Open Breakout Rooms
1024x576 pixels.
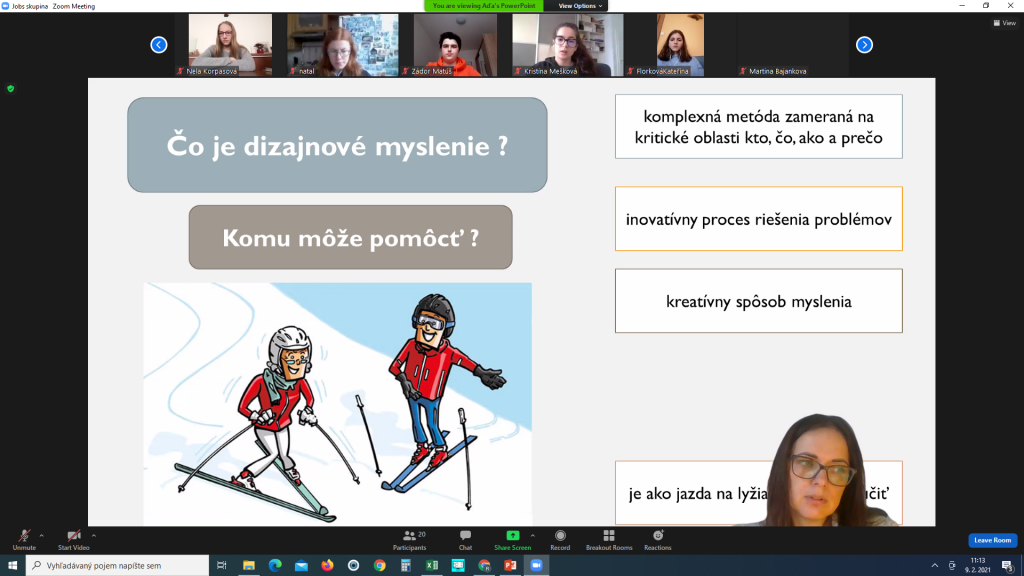click(609, 539)
